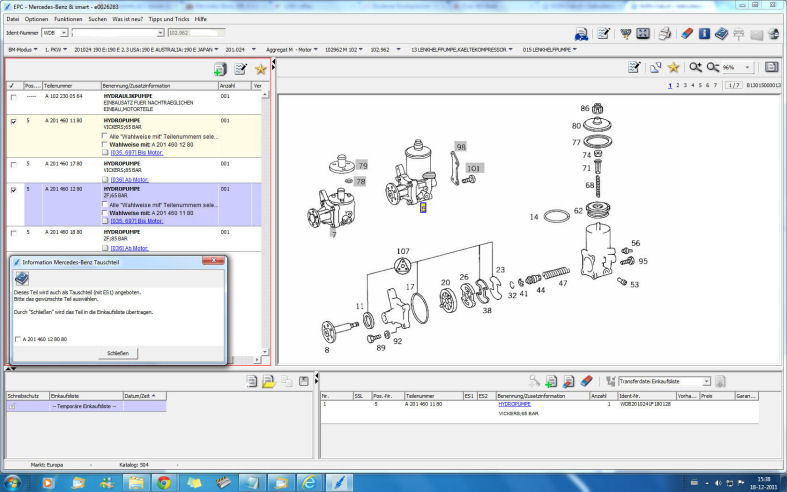Expand the '102962 M 102' dropdown

(360, 50)
